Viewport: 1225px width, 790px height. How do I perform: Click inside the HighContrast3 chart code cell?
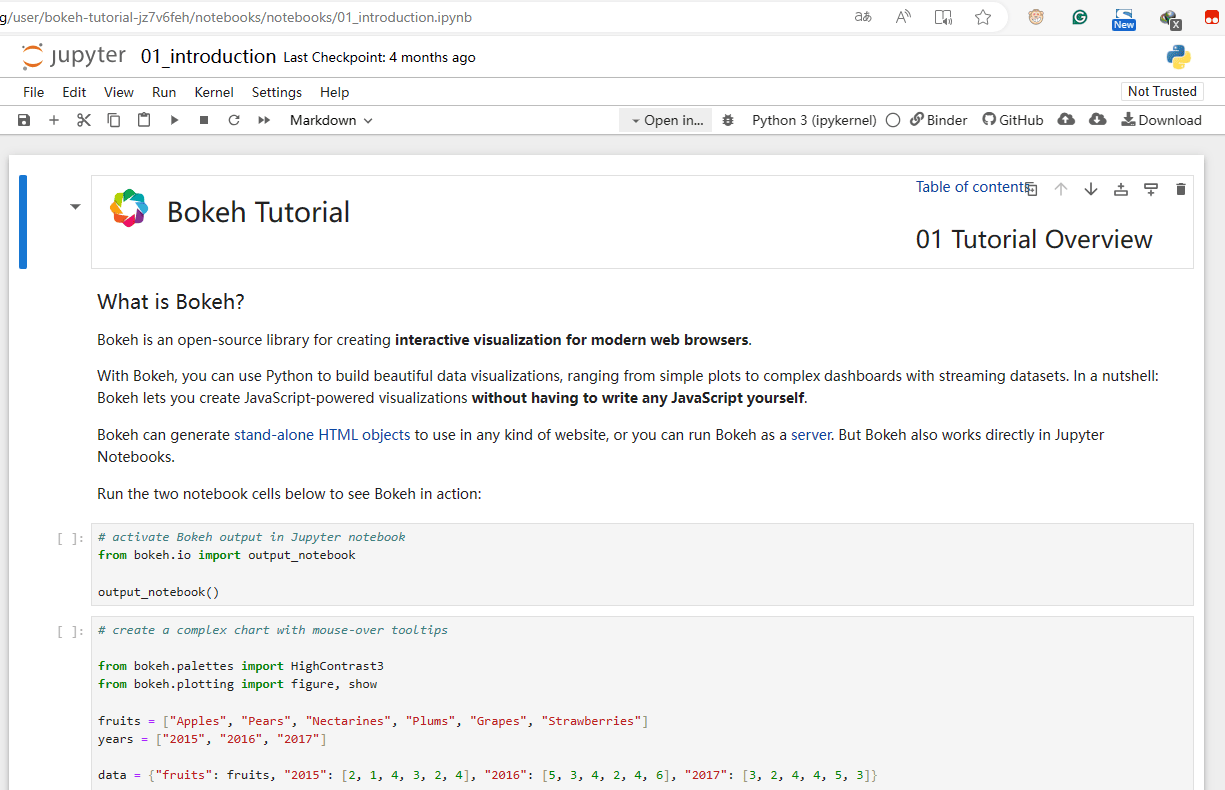pos(642,704)
